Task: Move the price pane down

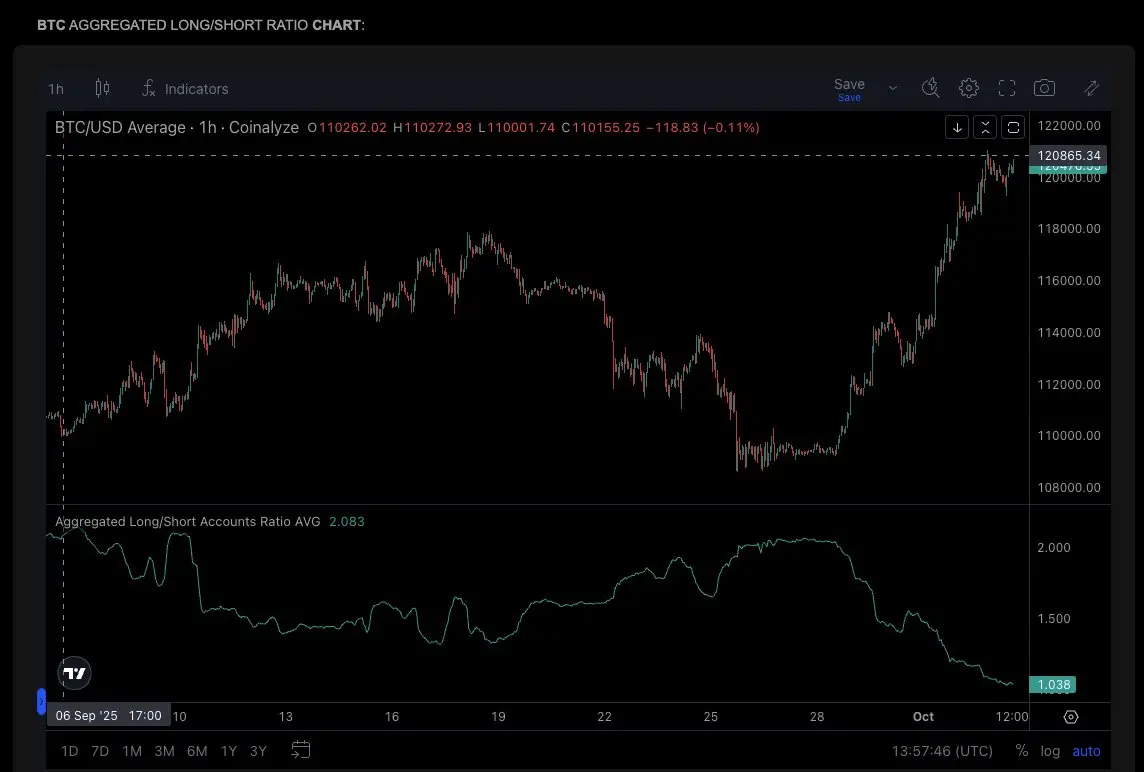Action: pyautogui.click(x=957, y=127)
